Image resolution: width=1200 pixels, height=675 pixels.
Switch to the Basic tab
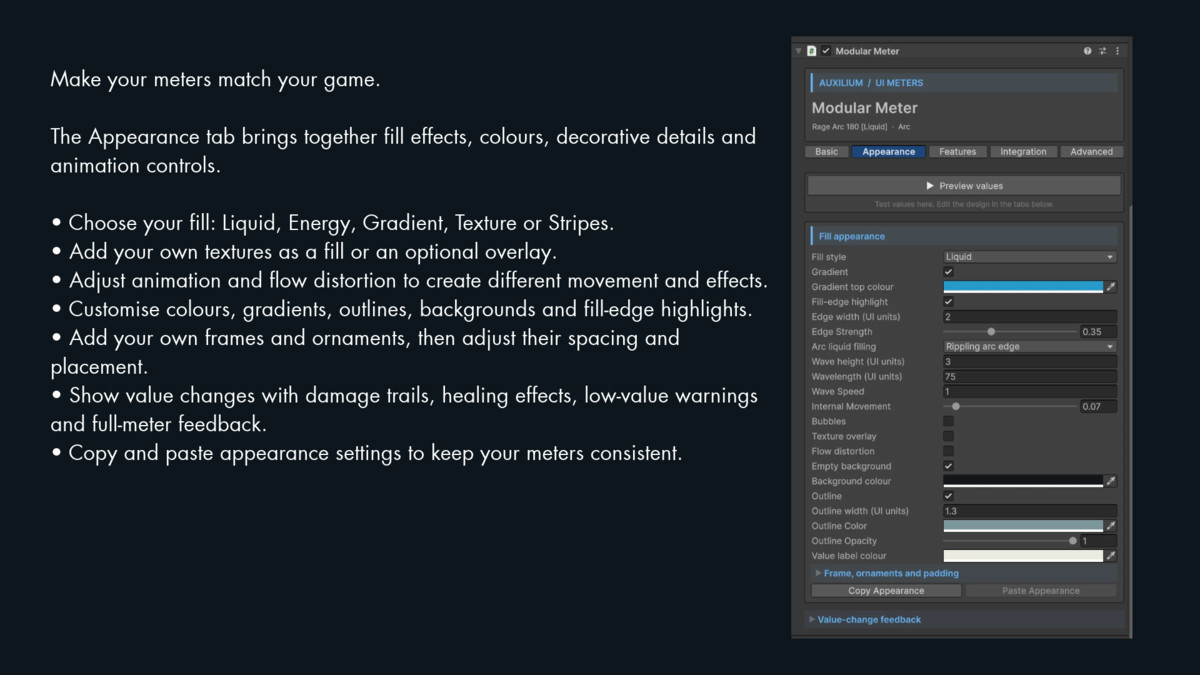pyautogui.click(x=827, y=152)
